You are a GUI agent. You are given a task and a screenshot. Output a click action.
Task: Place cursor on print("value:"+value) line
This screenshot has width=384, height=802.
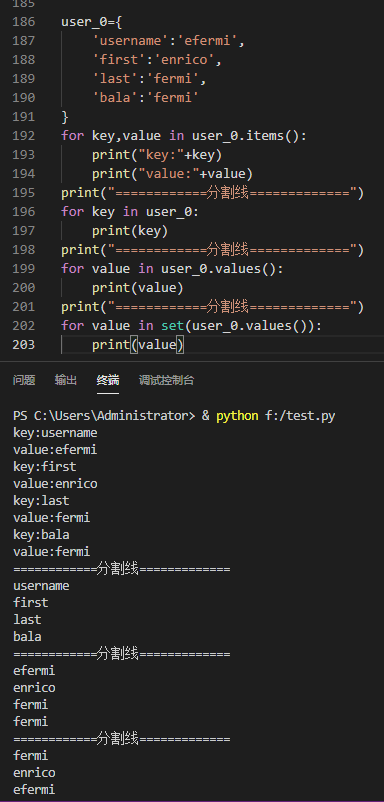[x=172, y=174]
